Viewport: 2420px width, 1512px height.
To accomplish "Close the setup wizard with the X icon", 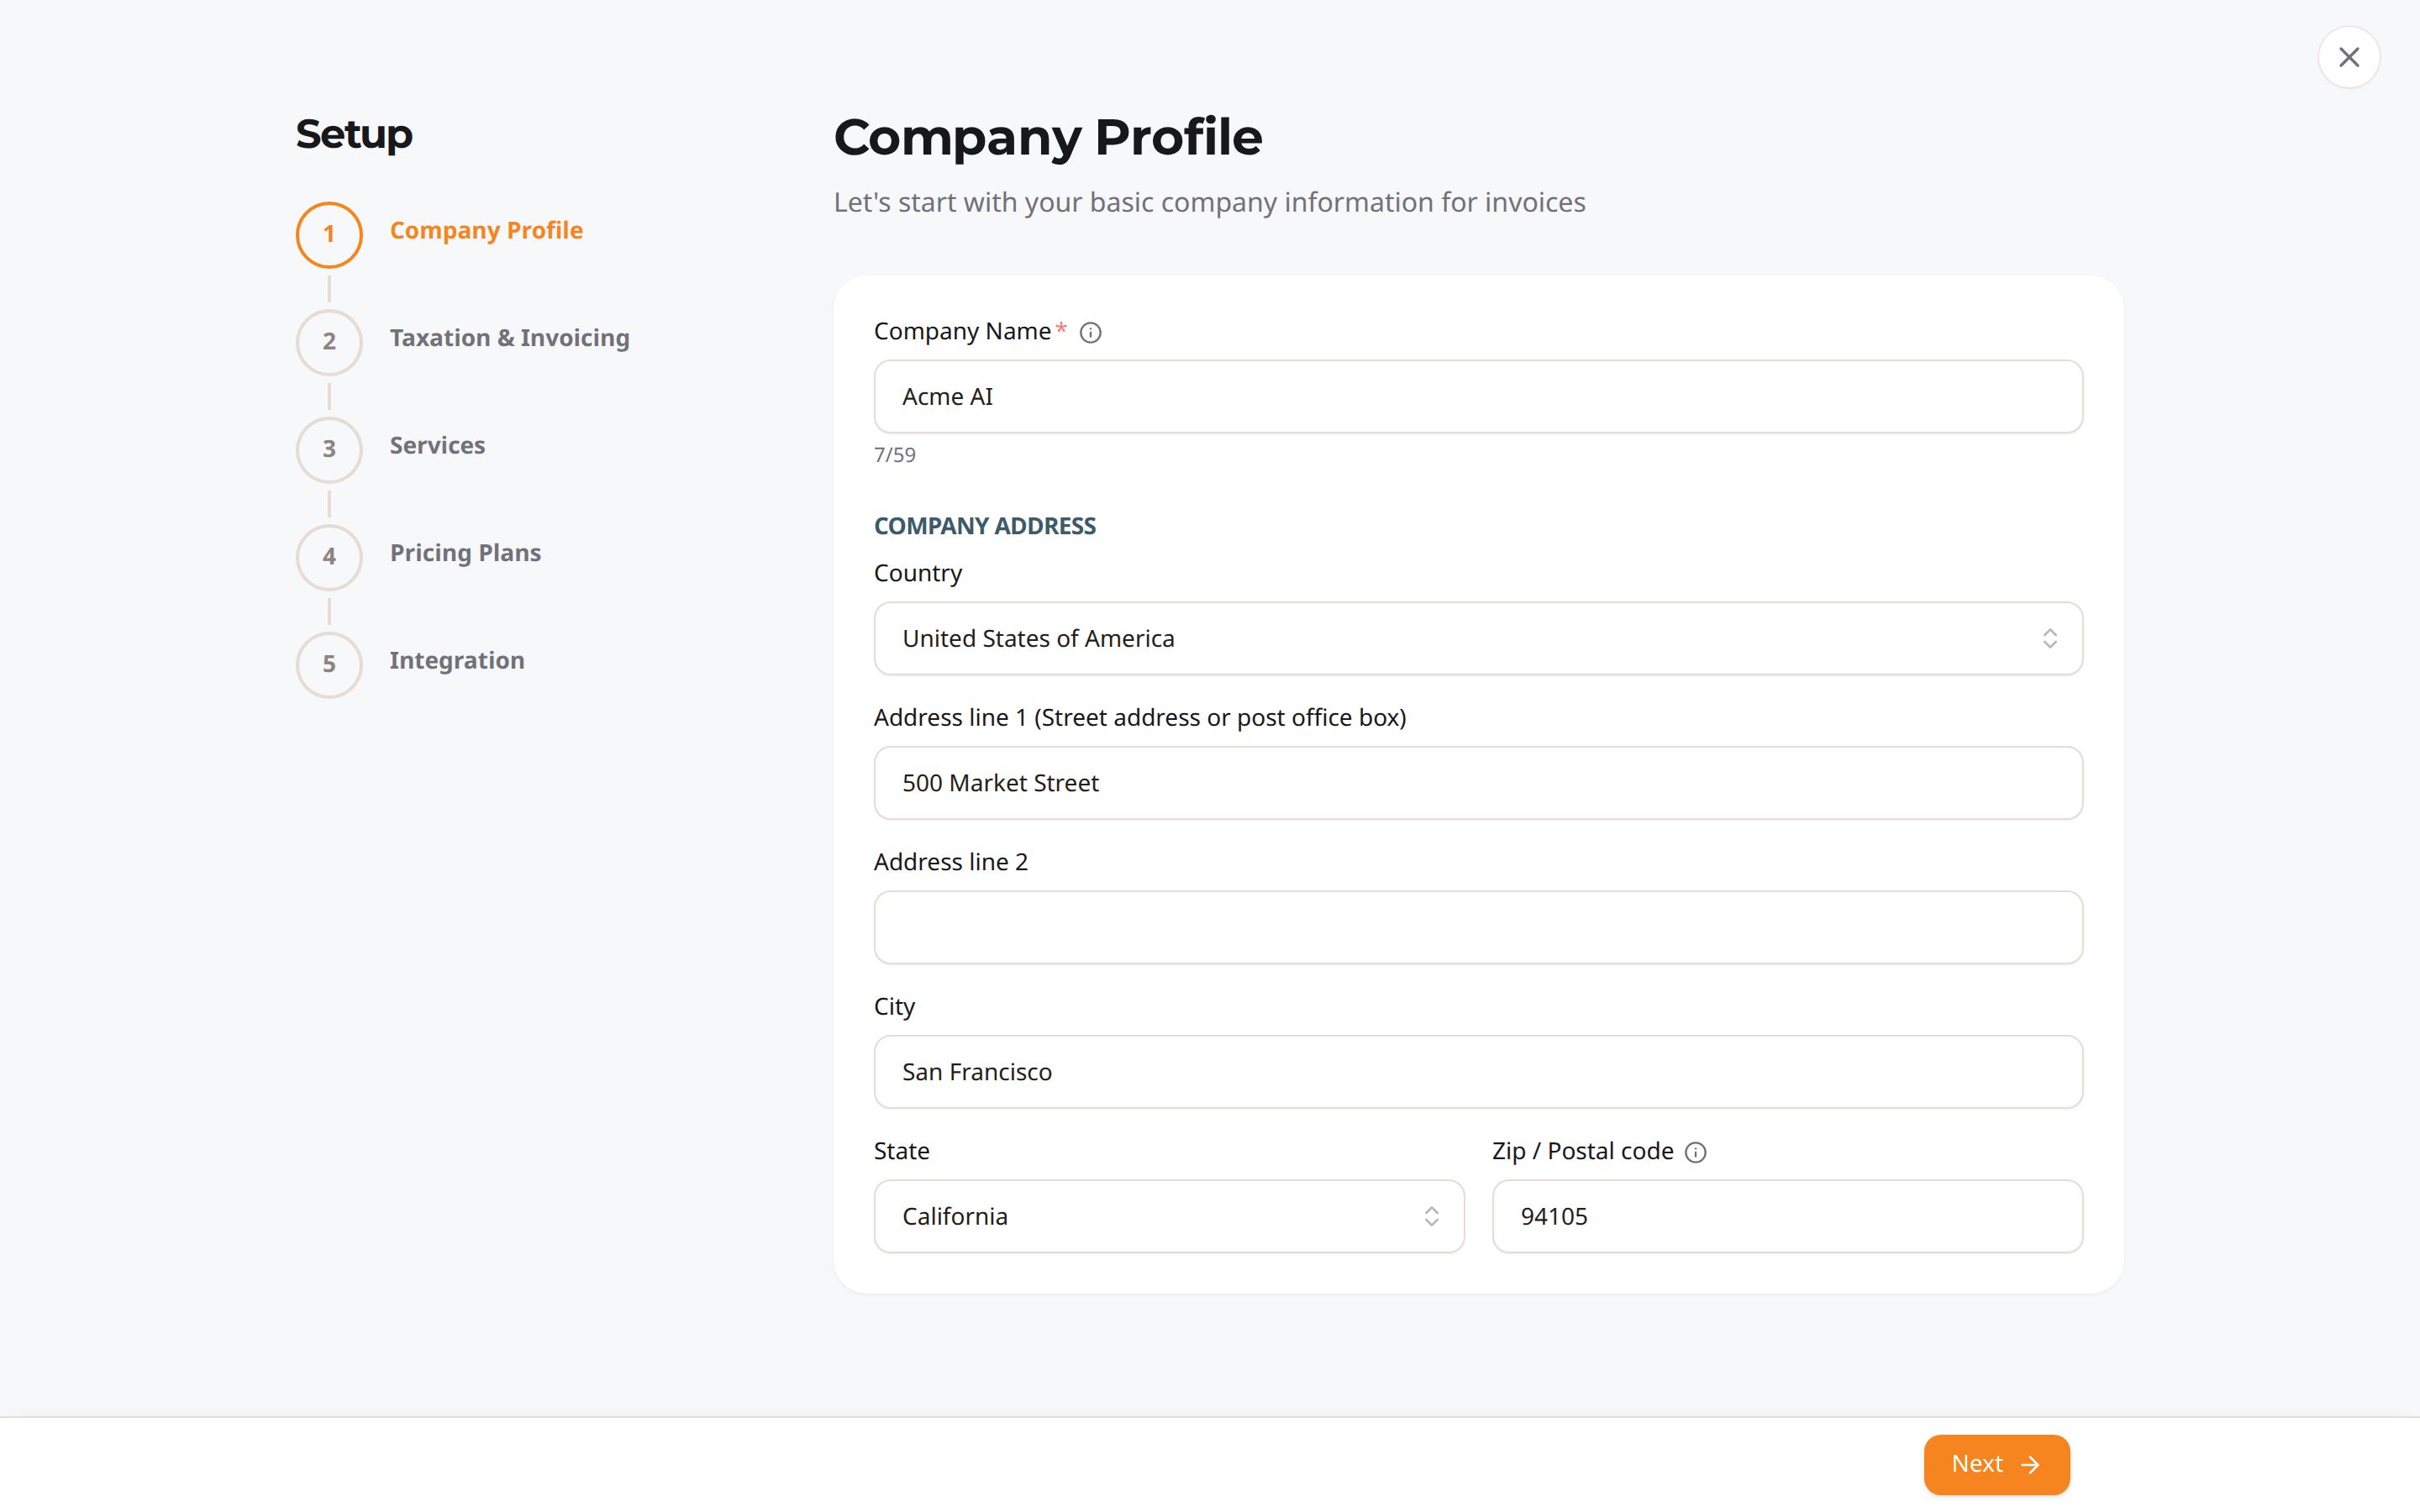I will 2348,57.
